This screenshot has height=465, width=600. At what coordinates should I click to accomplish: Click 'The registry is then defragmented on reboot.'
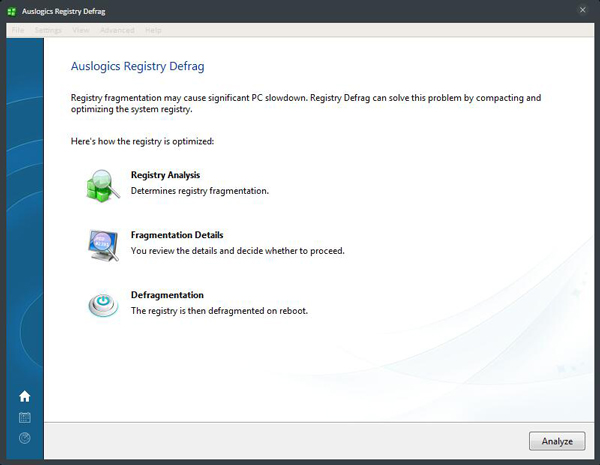[x=219, y=311]
